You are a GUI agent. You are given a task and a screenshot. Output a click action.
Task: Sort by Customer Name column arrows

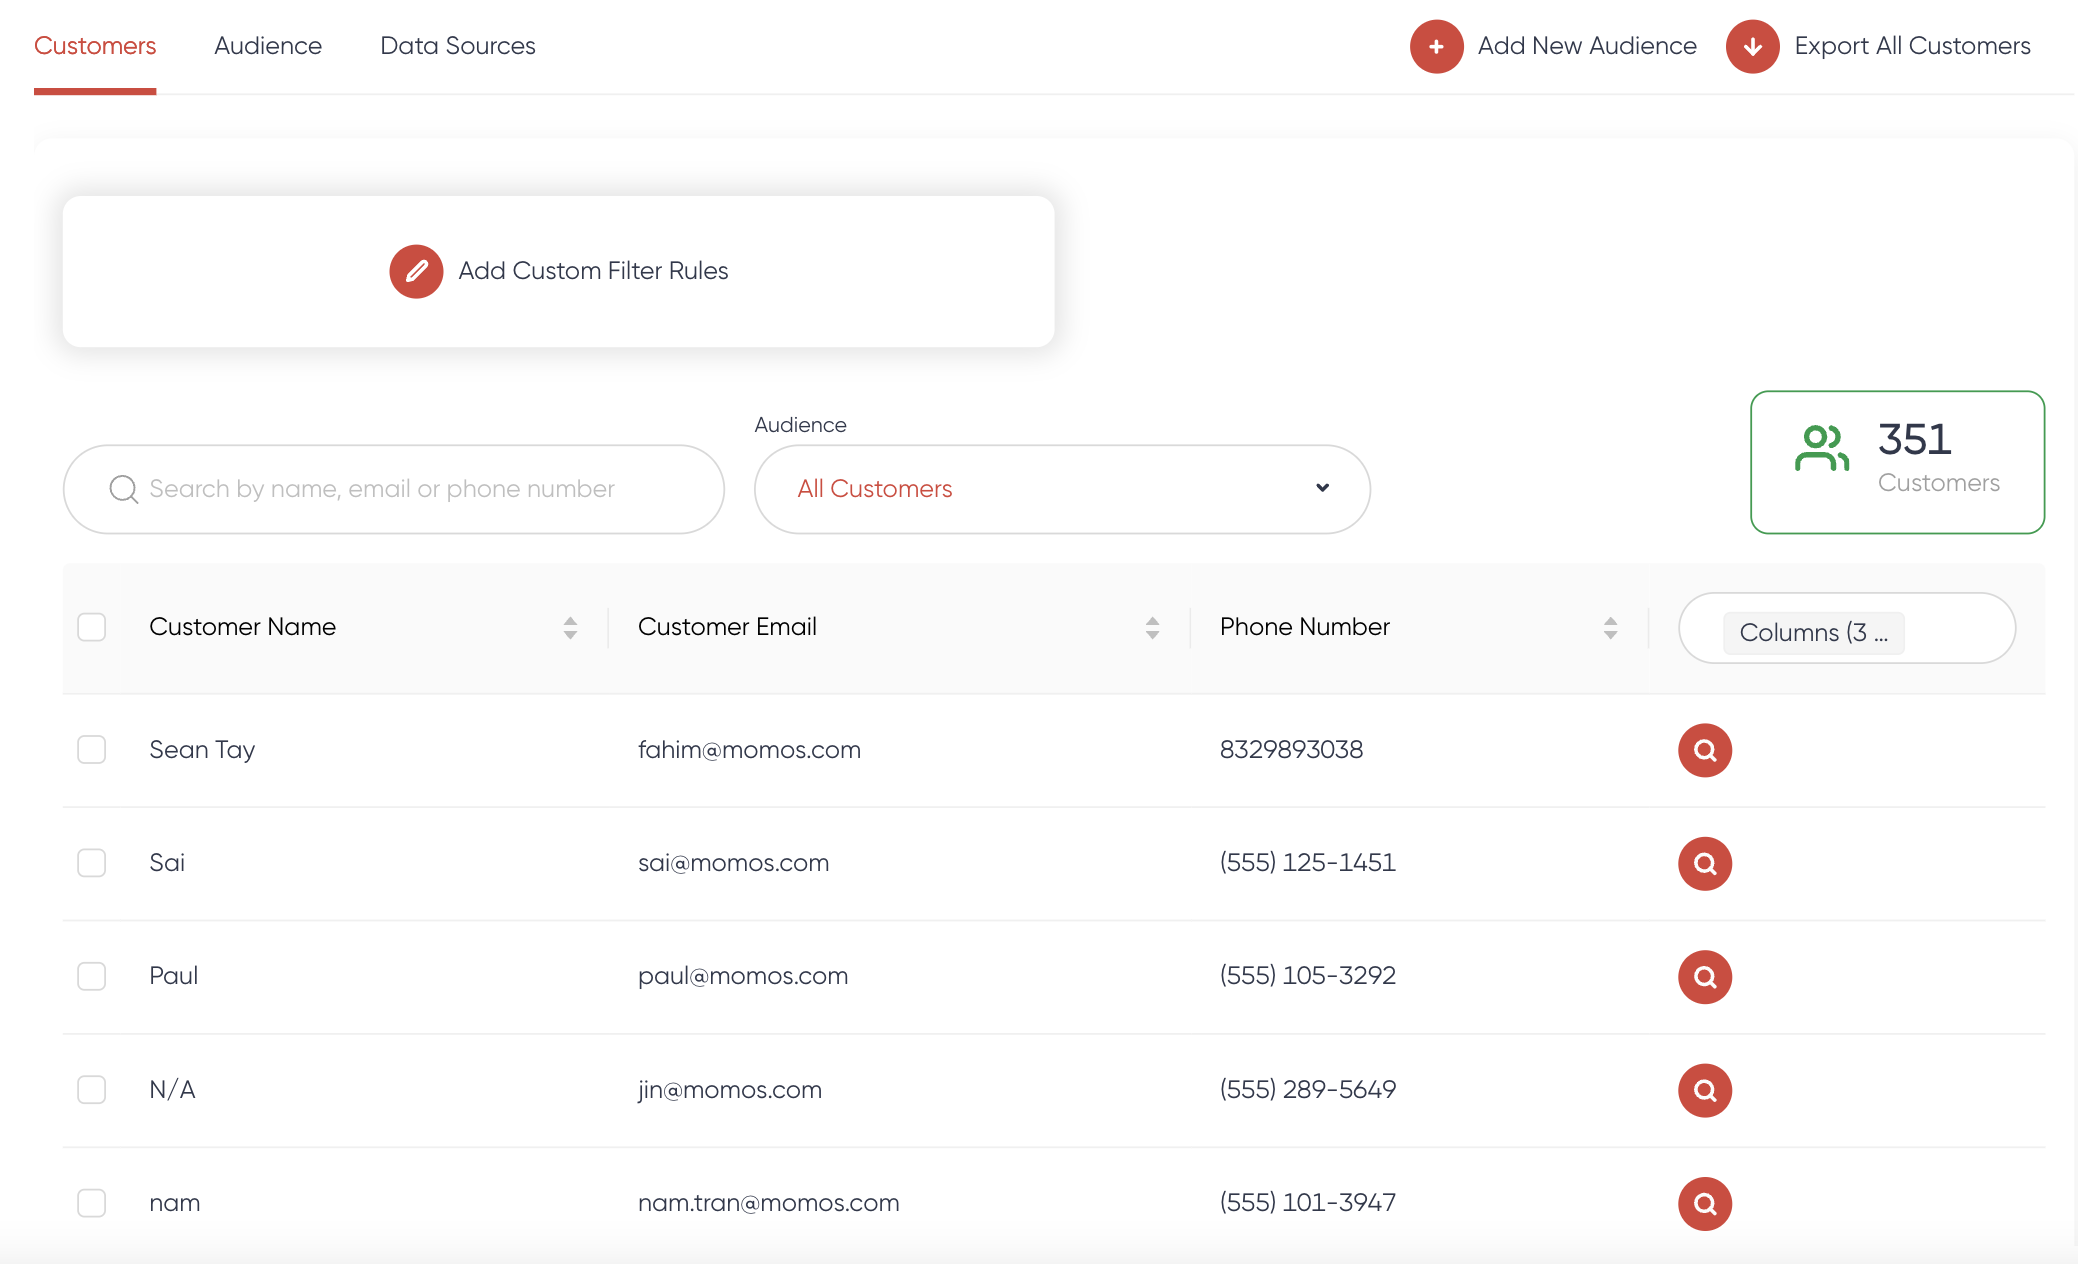(x=570, y=627)
